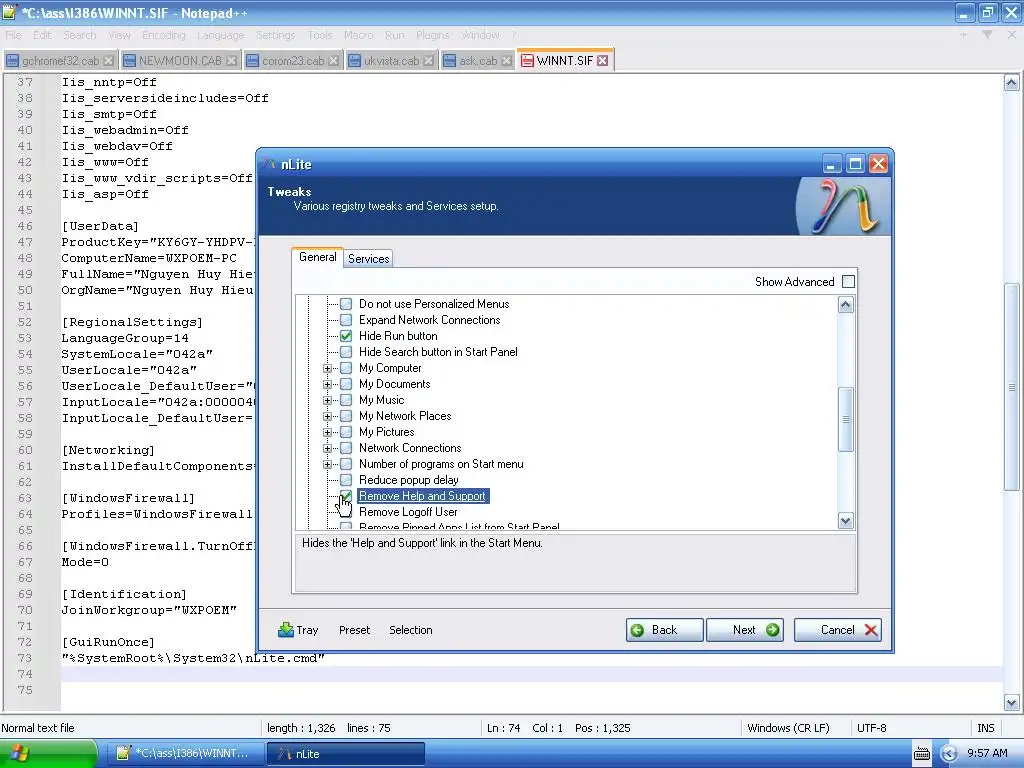Viewport: 1024px width, 768px height.
Task: Click the tray icon beside the clock
Action: (x=948, y=754)
